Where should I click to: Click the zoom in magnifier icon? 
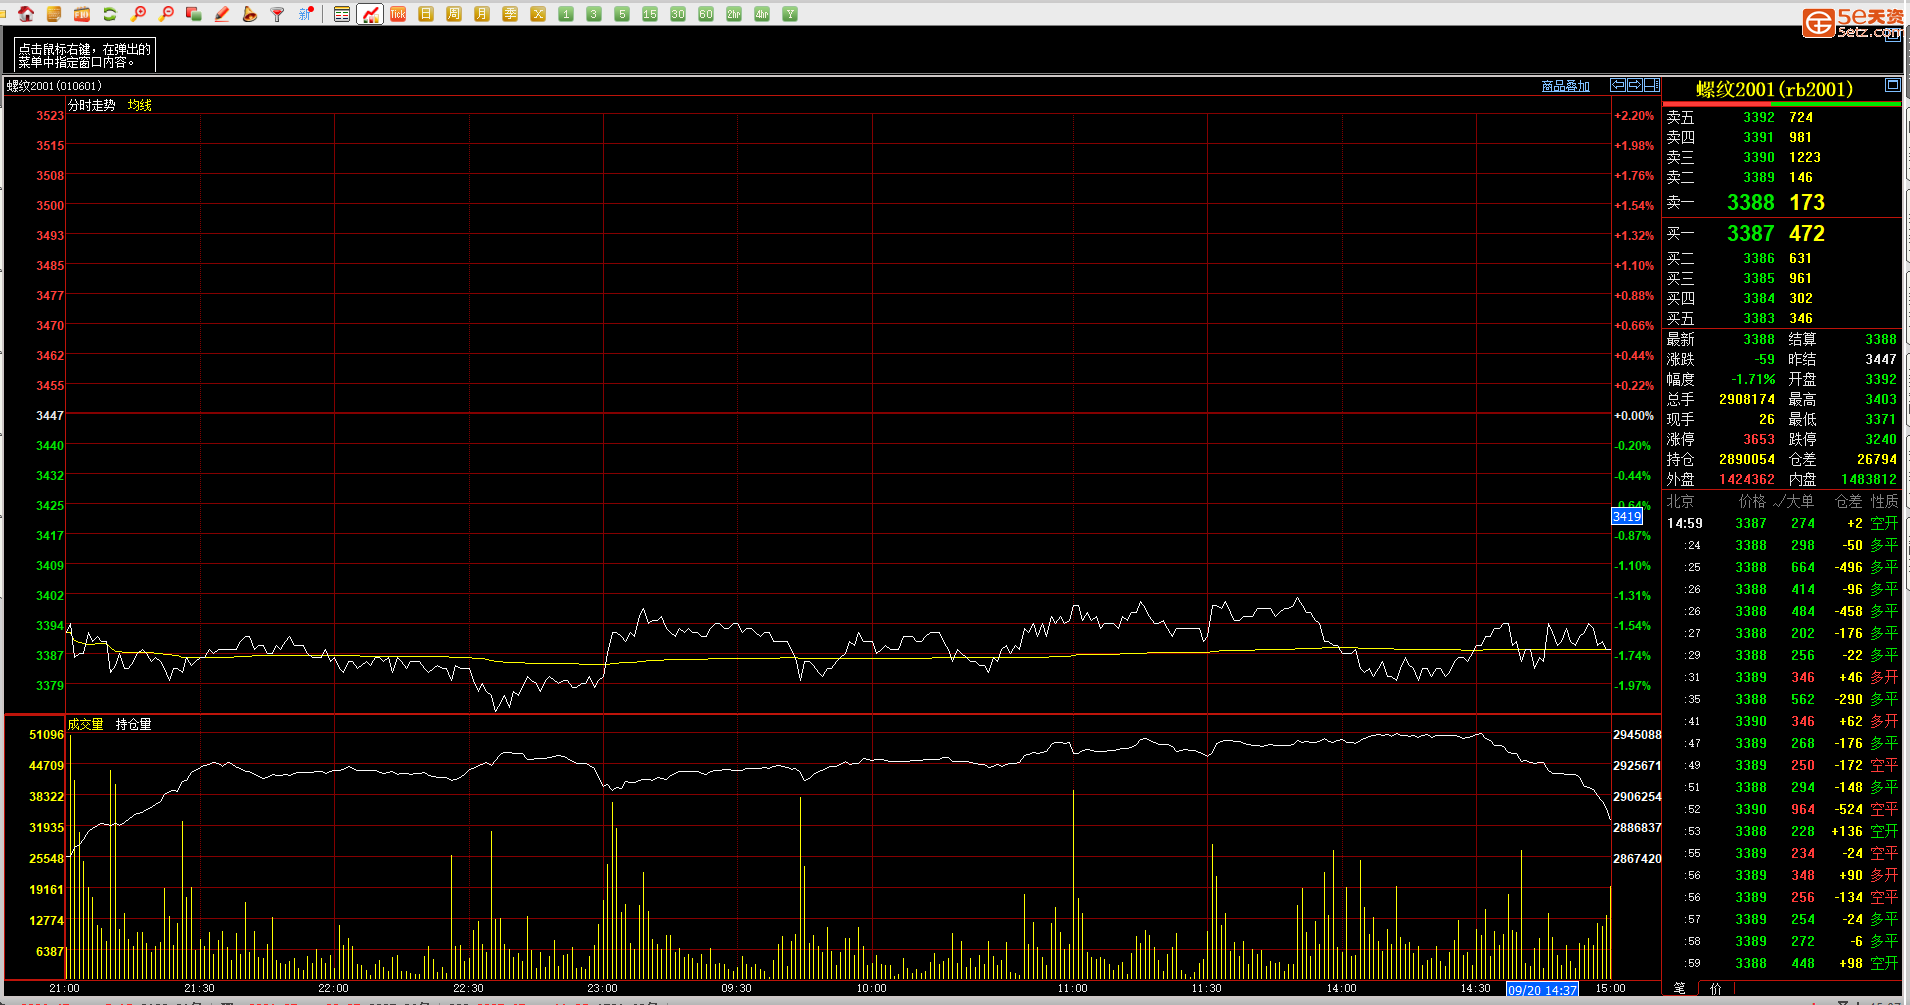coord(138,14)
